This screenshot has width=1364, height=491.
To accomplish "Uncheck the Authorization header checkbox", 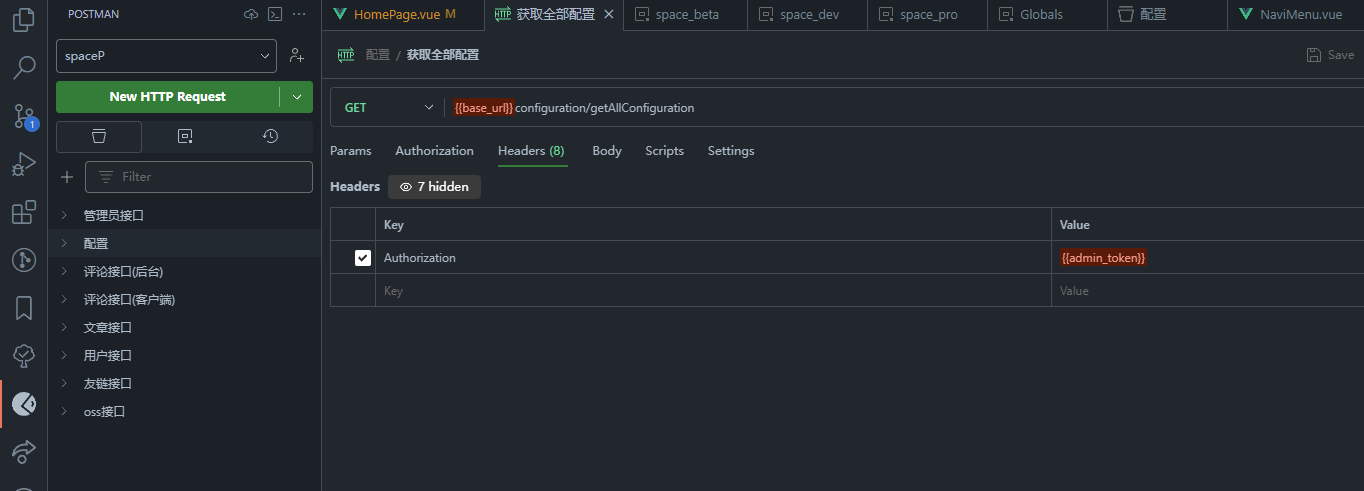I will [x=363, y=258].
